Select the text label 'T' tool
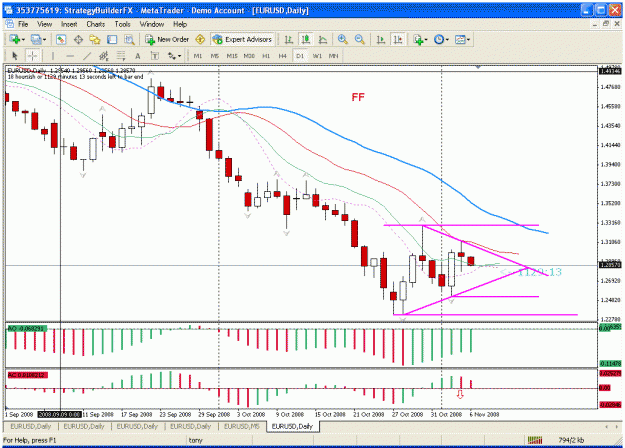The image size is (625, 448). point(155,56)
